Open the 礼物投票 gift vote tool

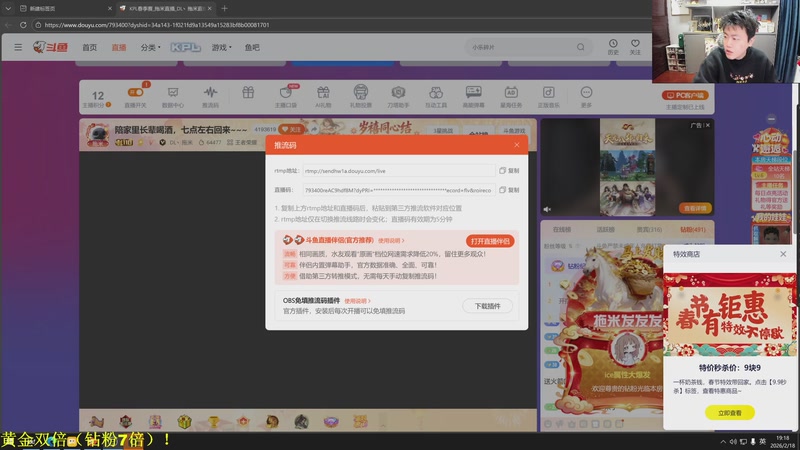(360, 97)
